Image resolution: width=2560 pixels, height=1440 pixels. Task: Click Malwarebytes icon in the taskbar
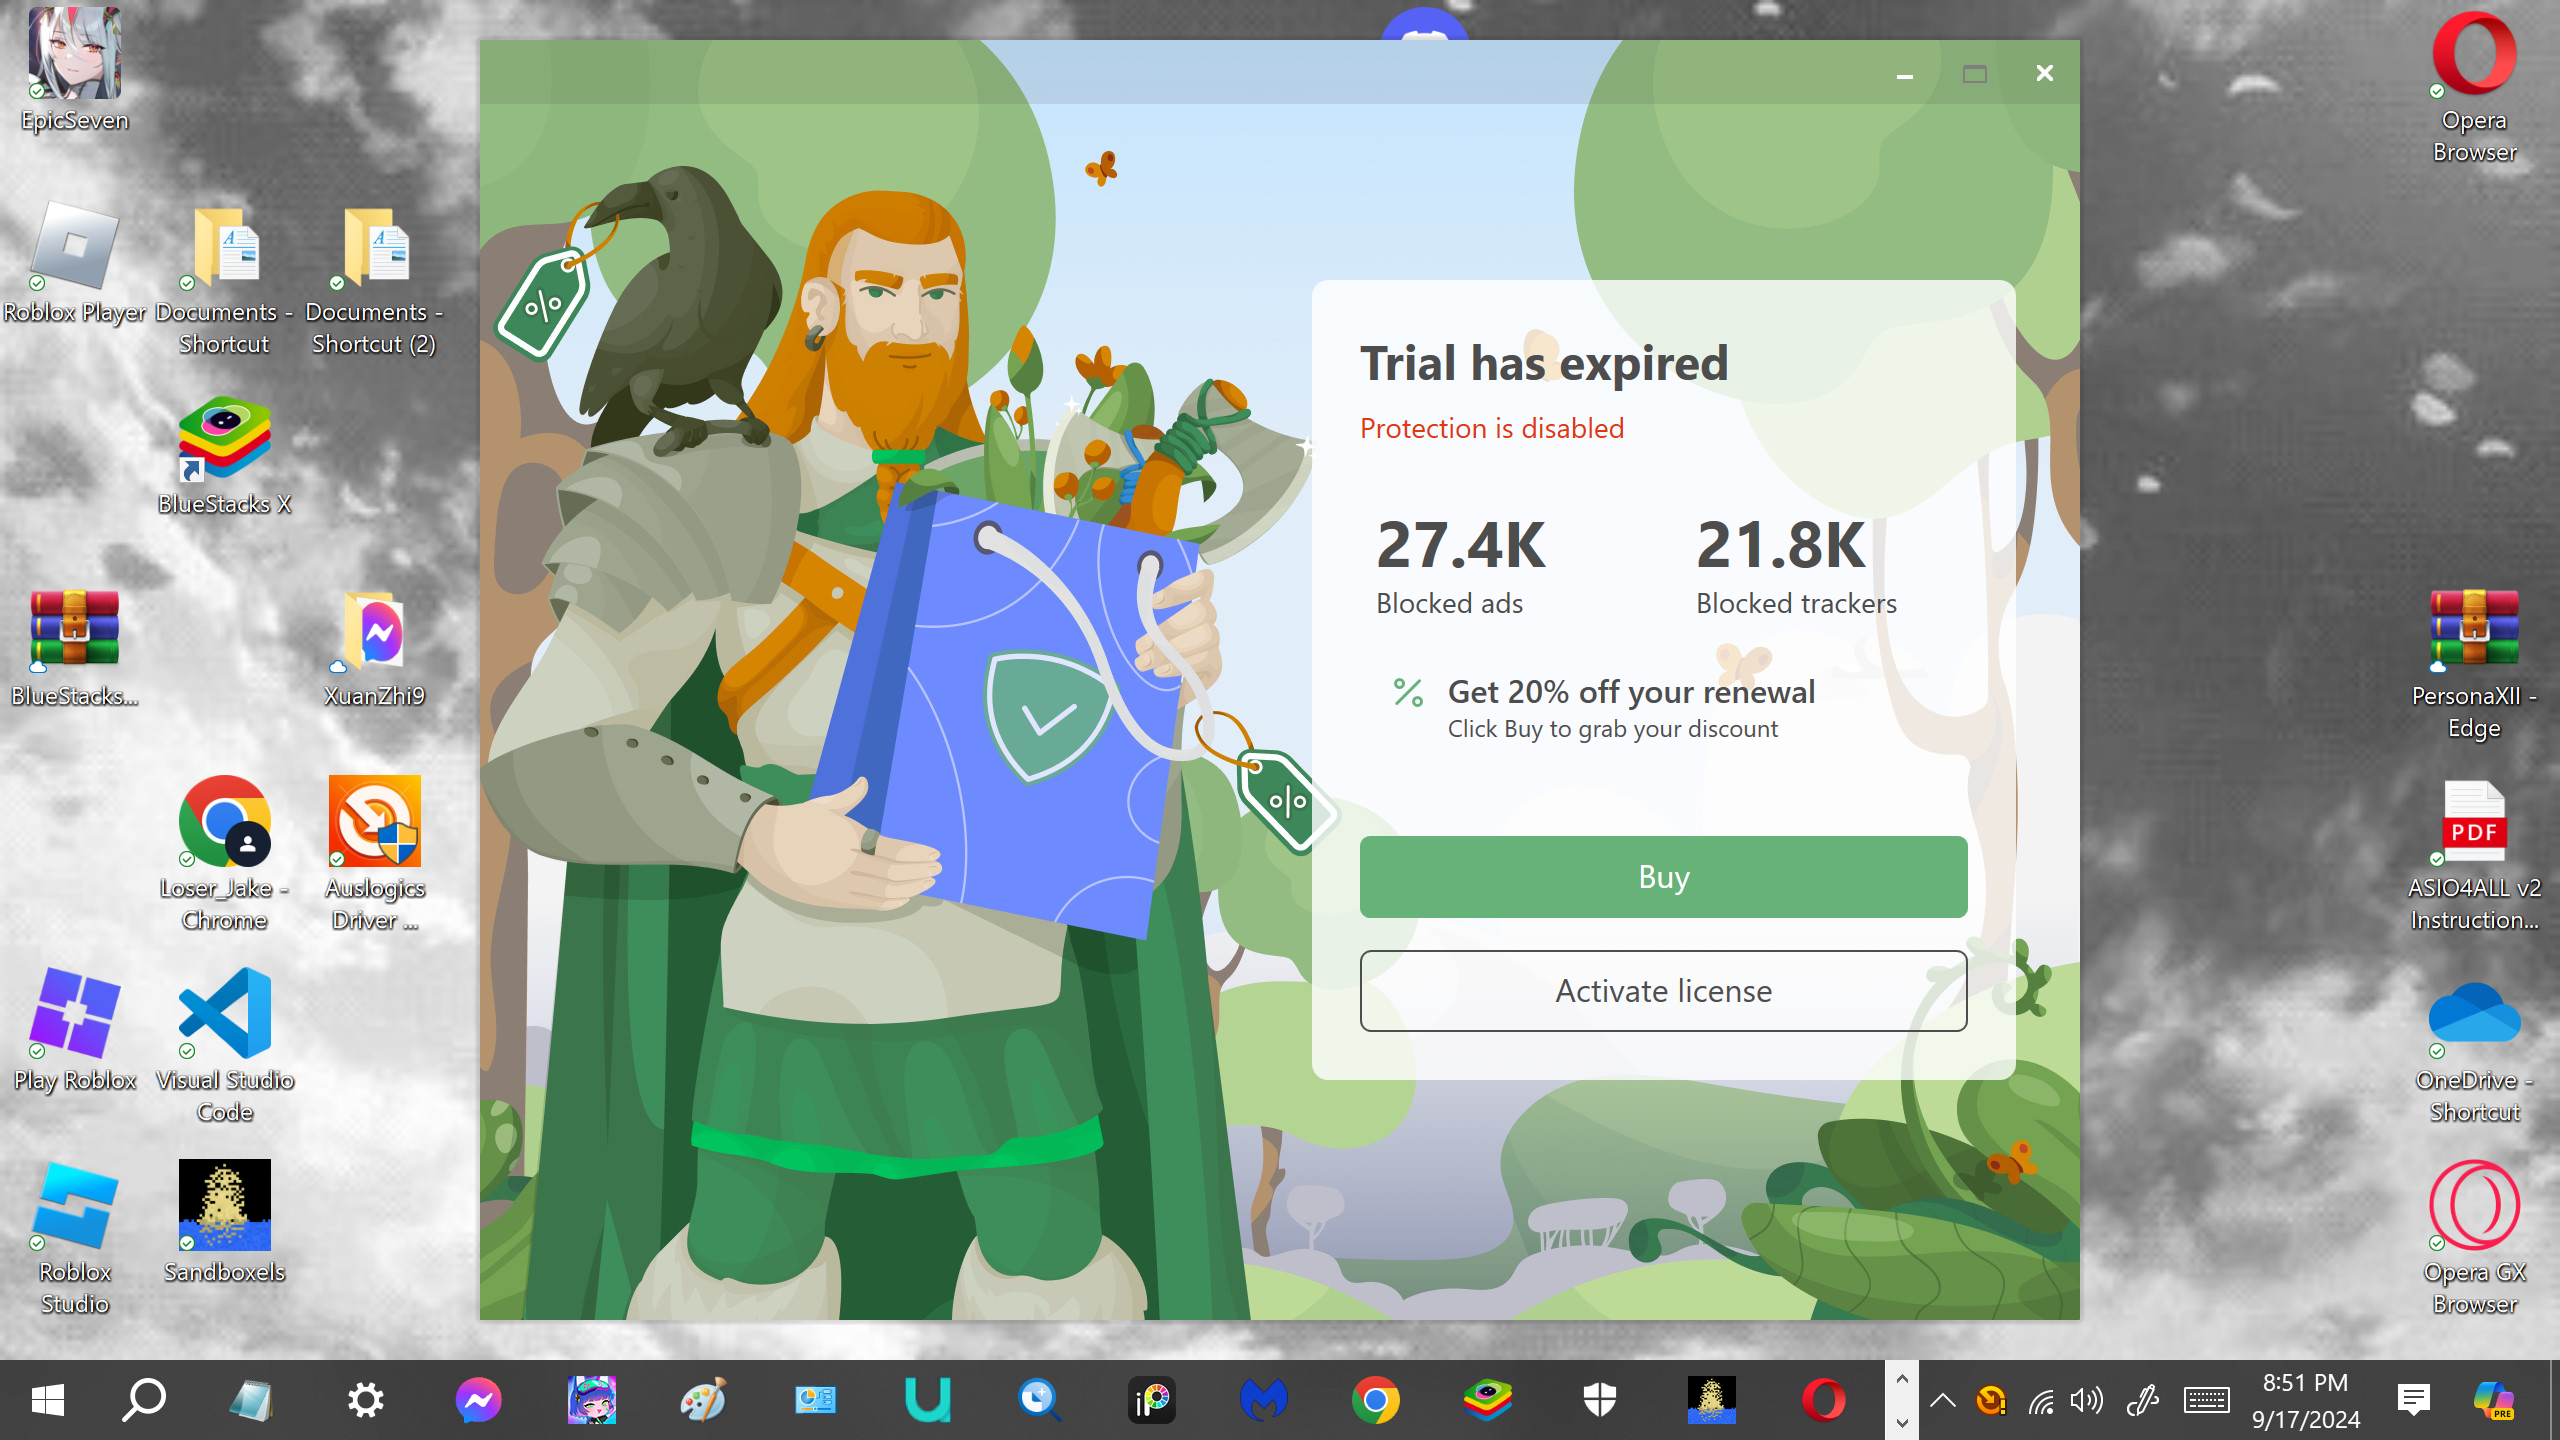1263,1400
